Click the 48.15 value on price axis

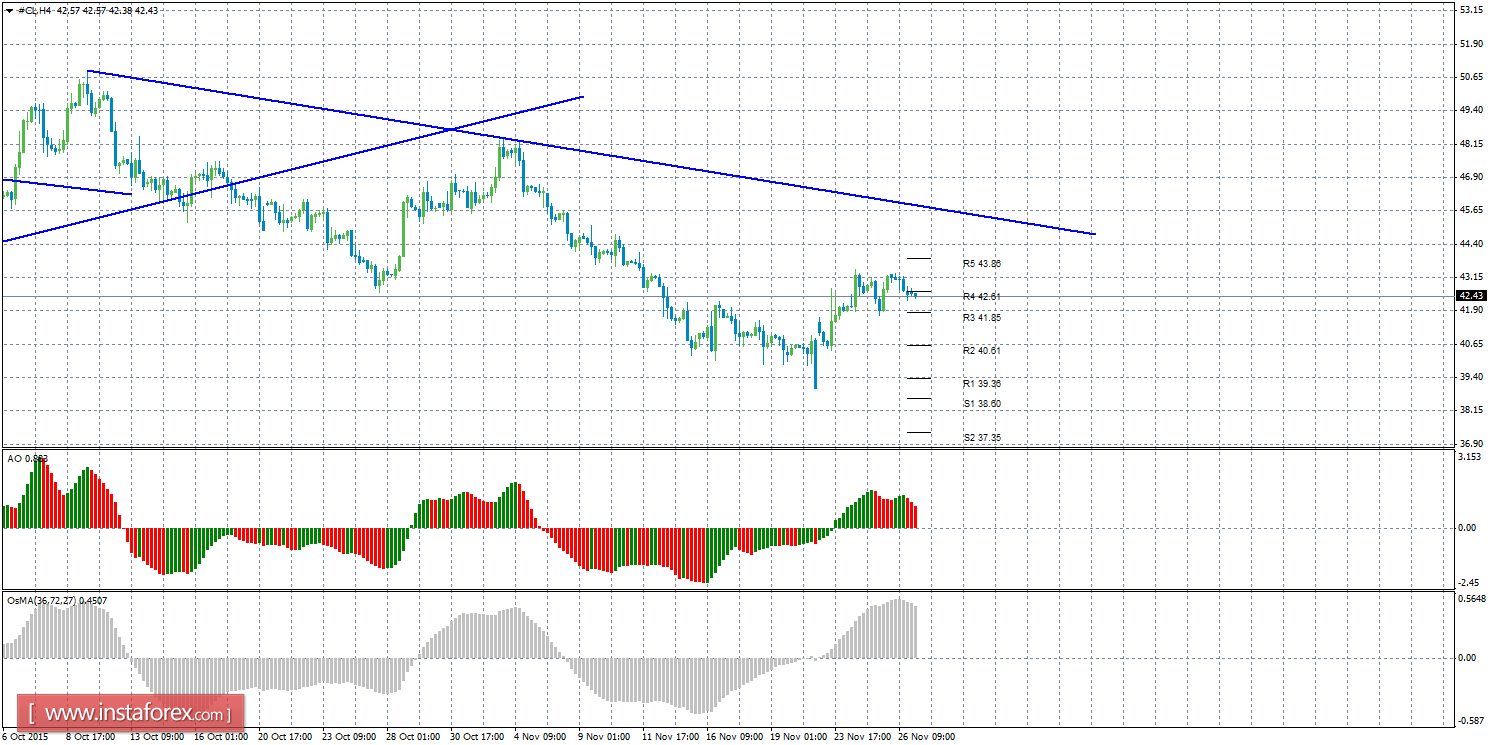[1471, 144]
